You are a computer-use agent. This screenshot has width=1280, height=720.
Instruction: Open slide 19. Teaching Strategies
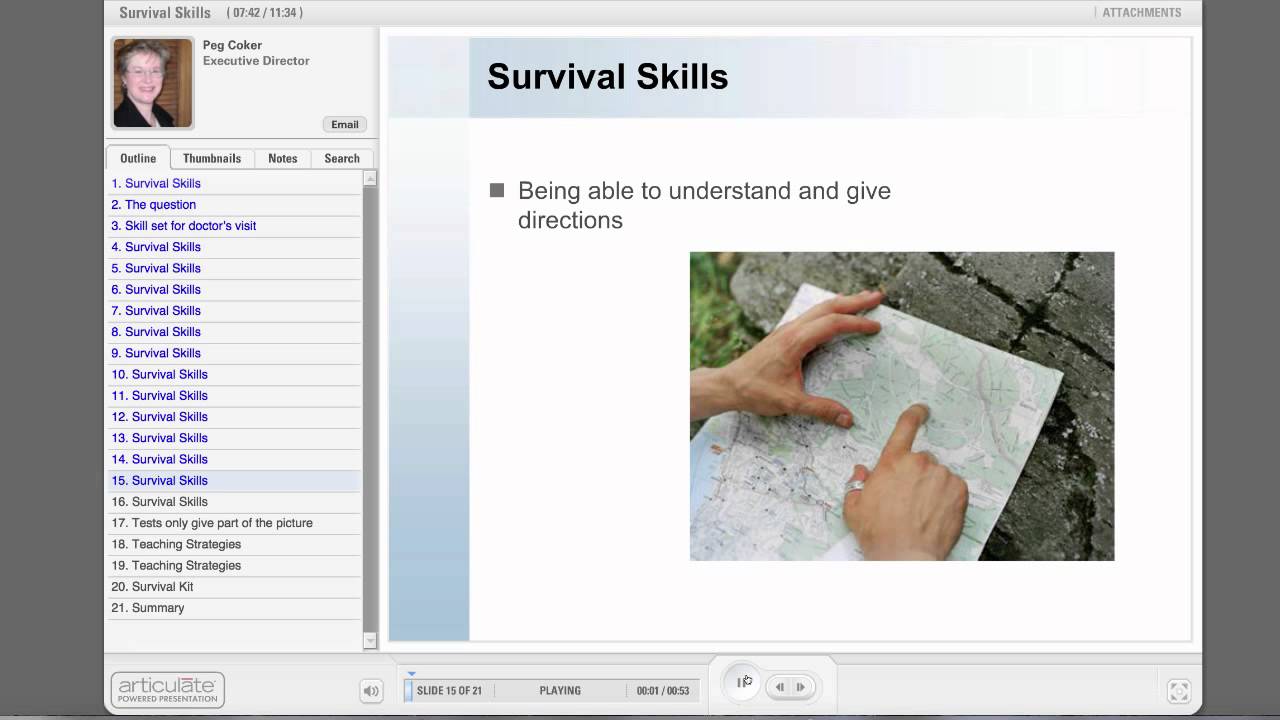(x=234, y=565)
